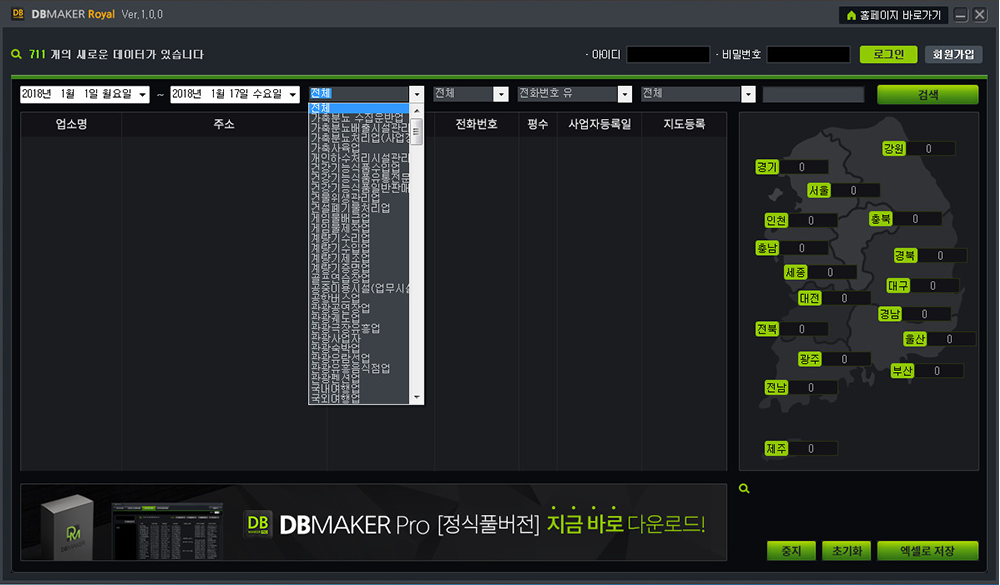
Task: Choose 공중이용시설(업무시설) from the dropdown list
Action: coord(359,288)
